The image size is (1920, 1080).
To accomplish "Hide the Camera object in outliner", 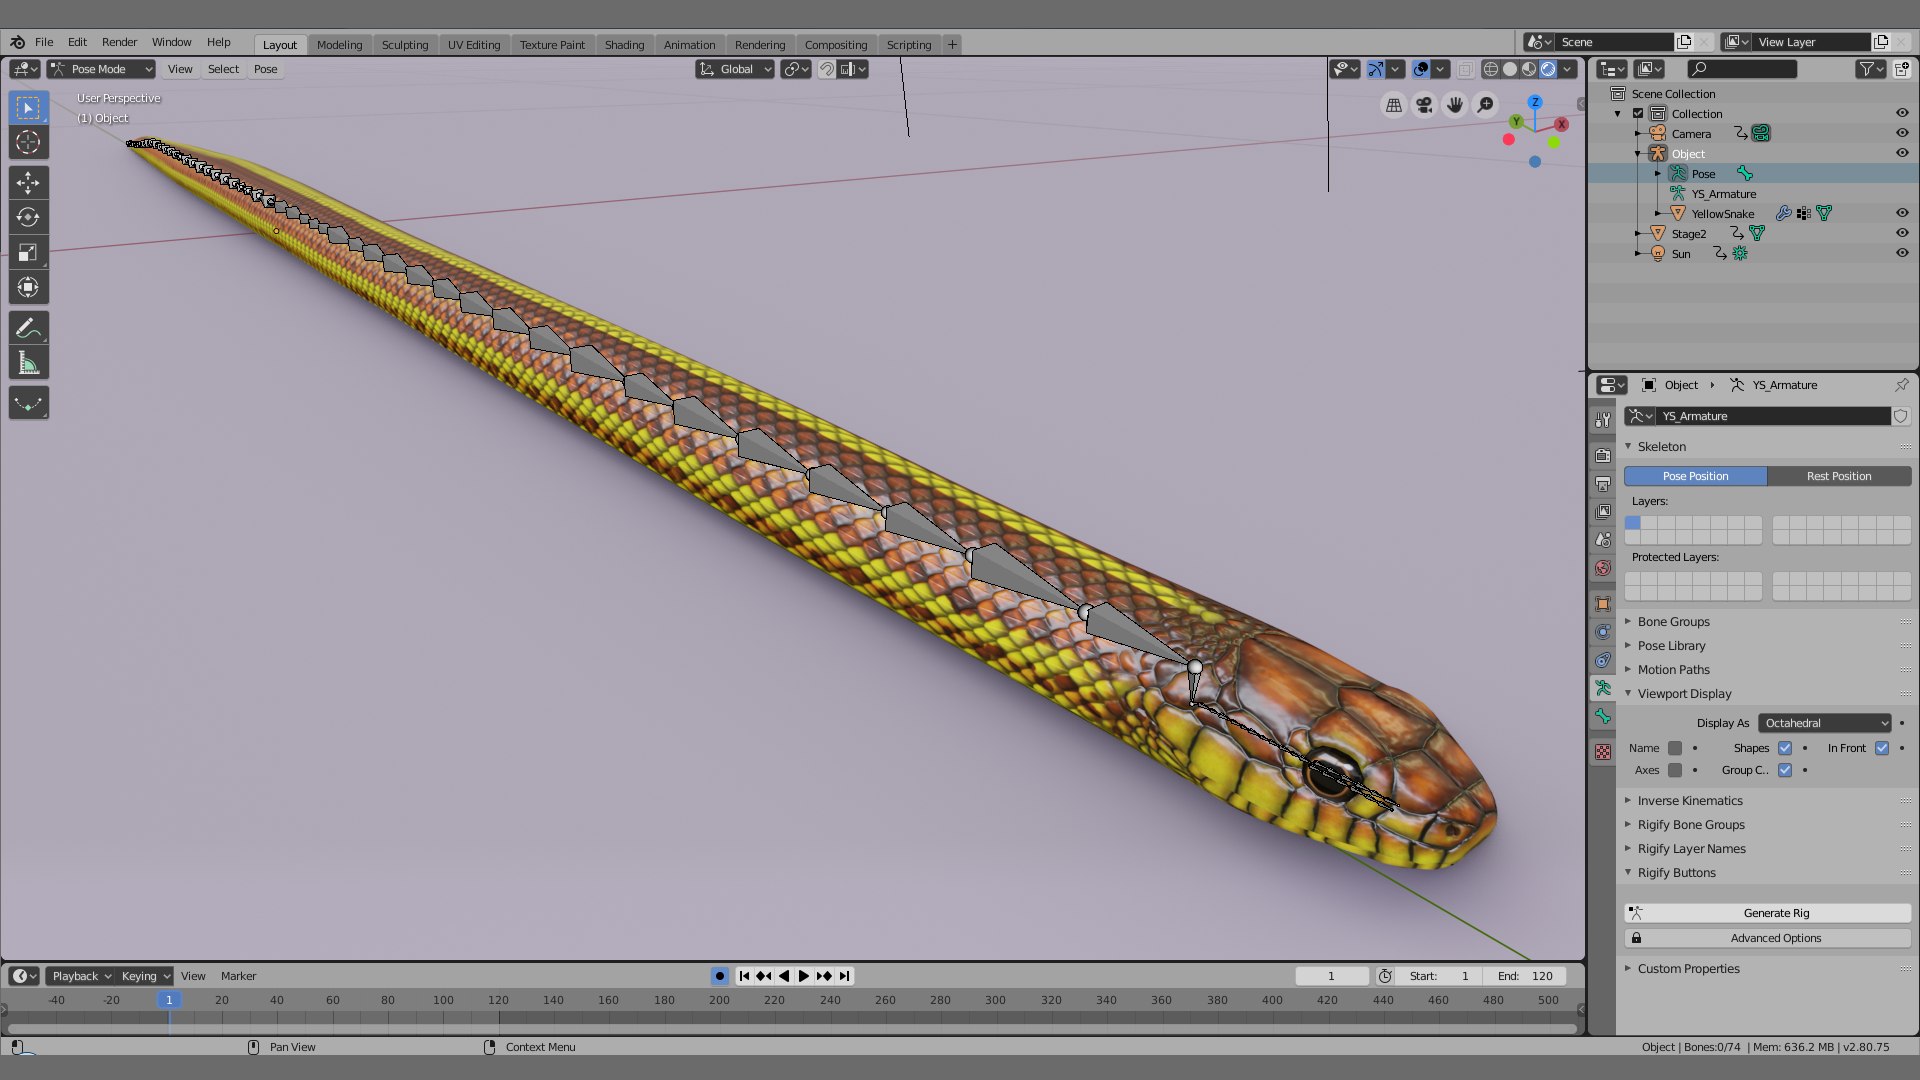I will point(1902,134).
